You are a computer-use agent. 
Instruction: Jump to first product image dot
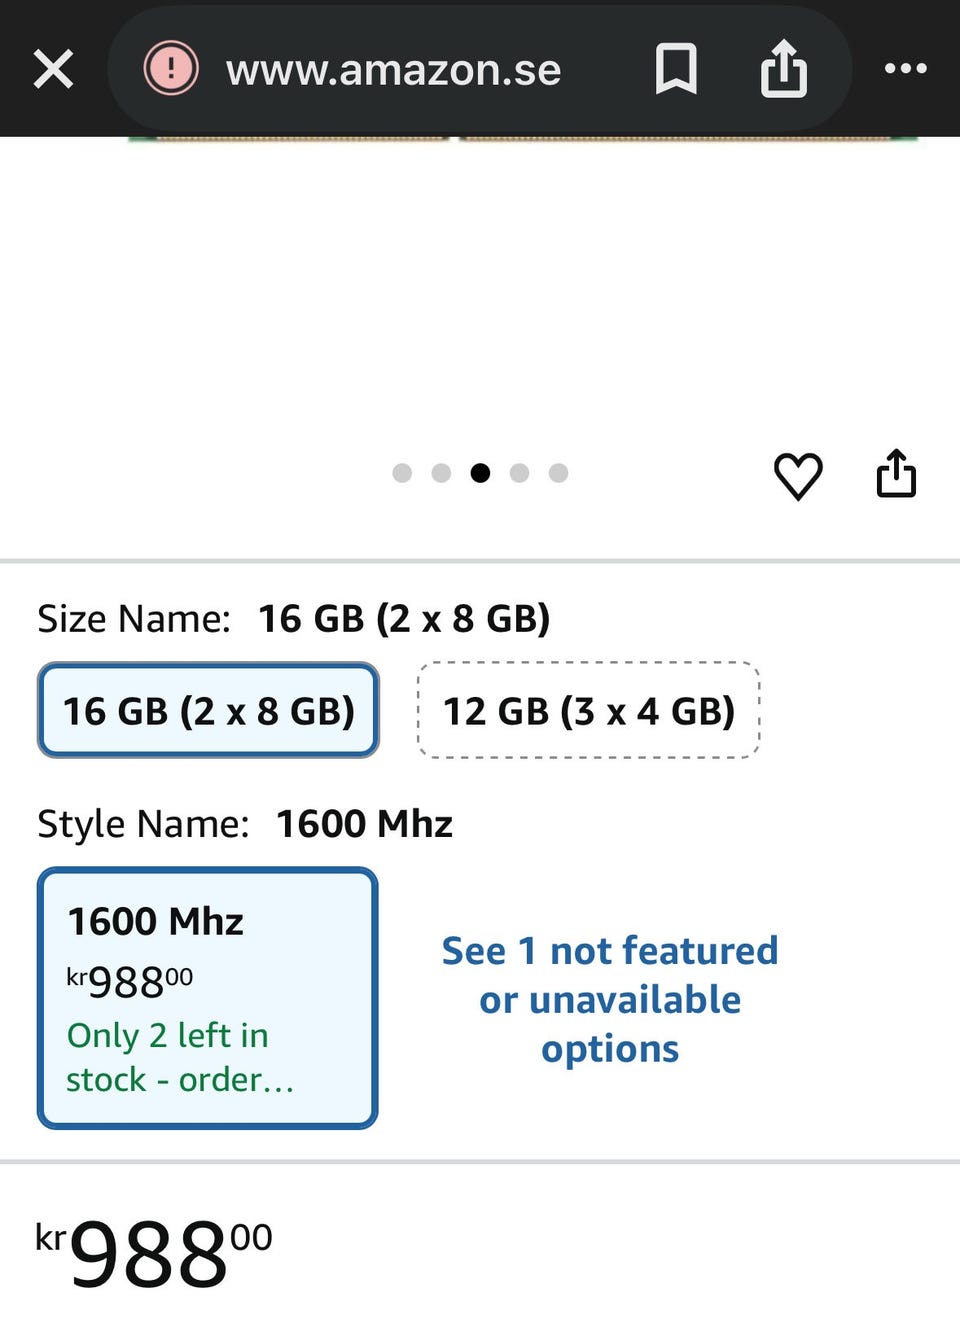pos(402,473)
